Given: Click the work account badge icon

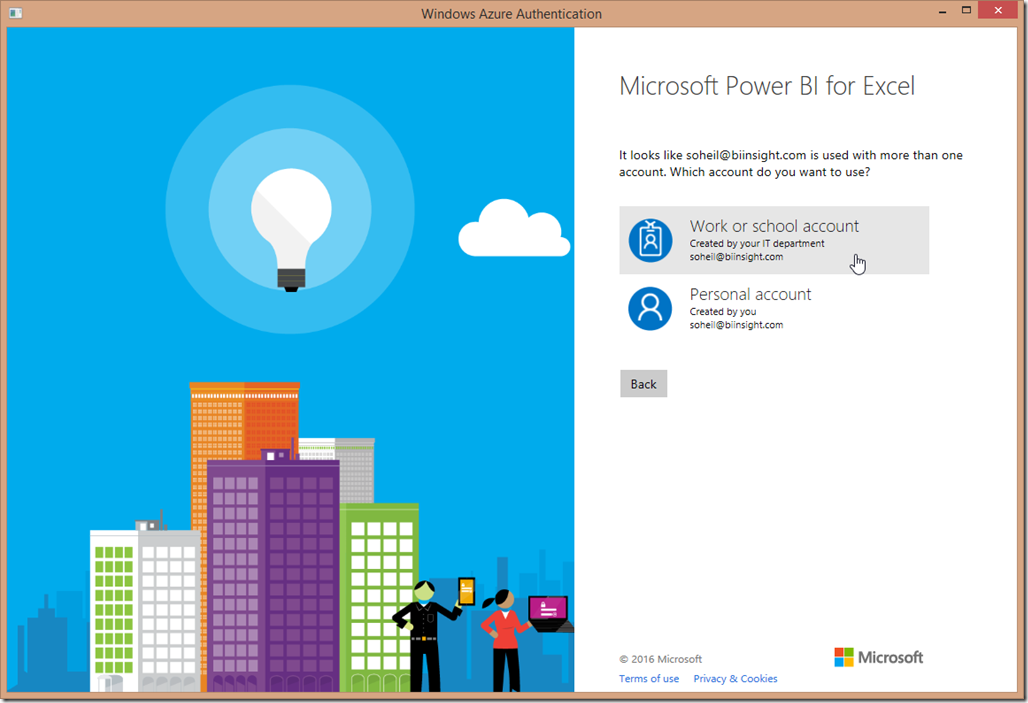Looking at the screenshot, I should [650, 241].
